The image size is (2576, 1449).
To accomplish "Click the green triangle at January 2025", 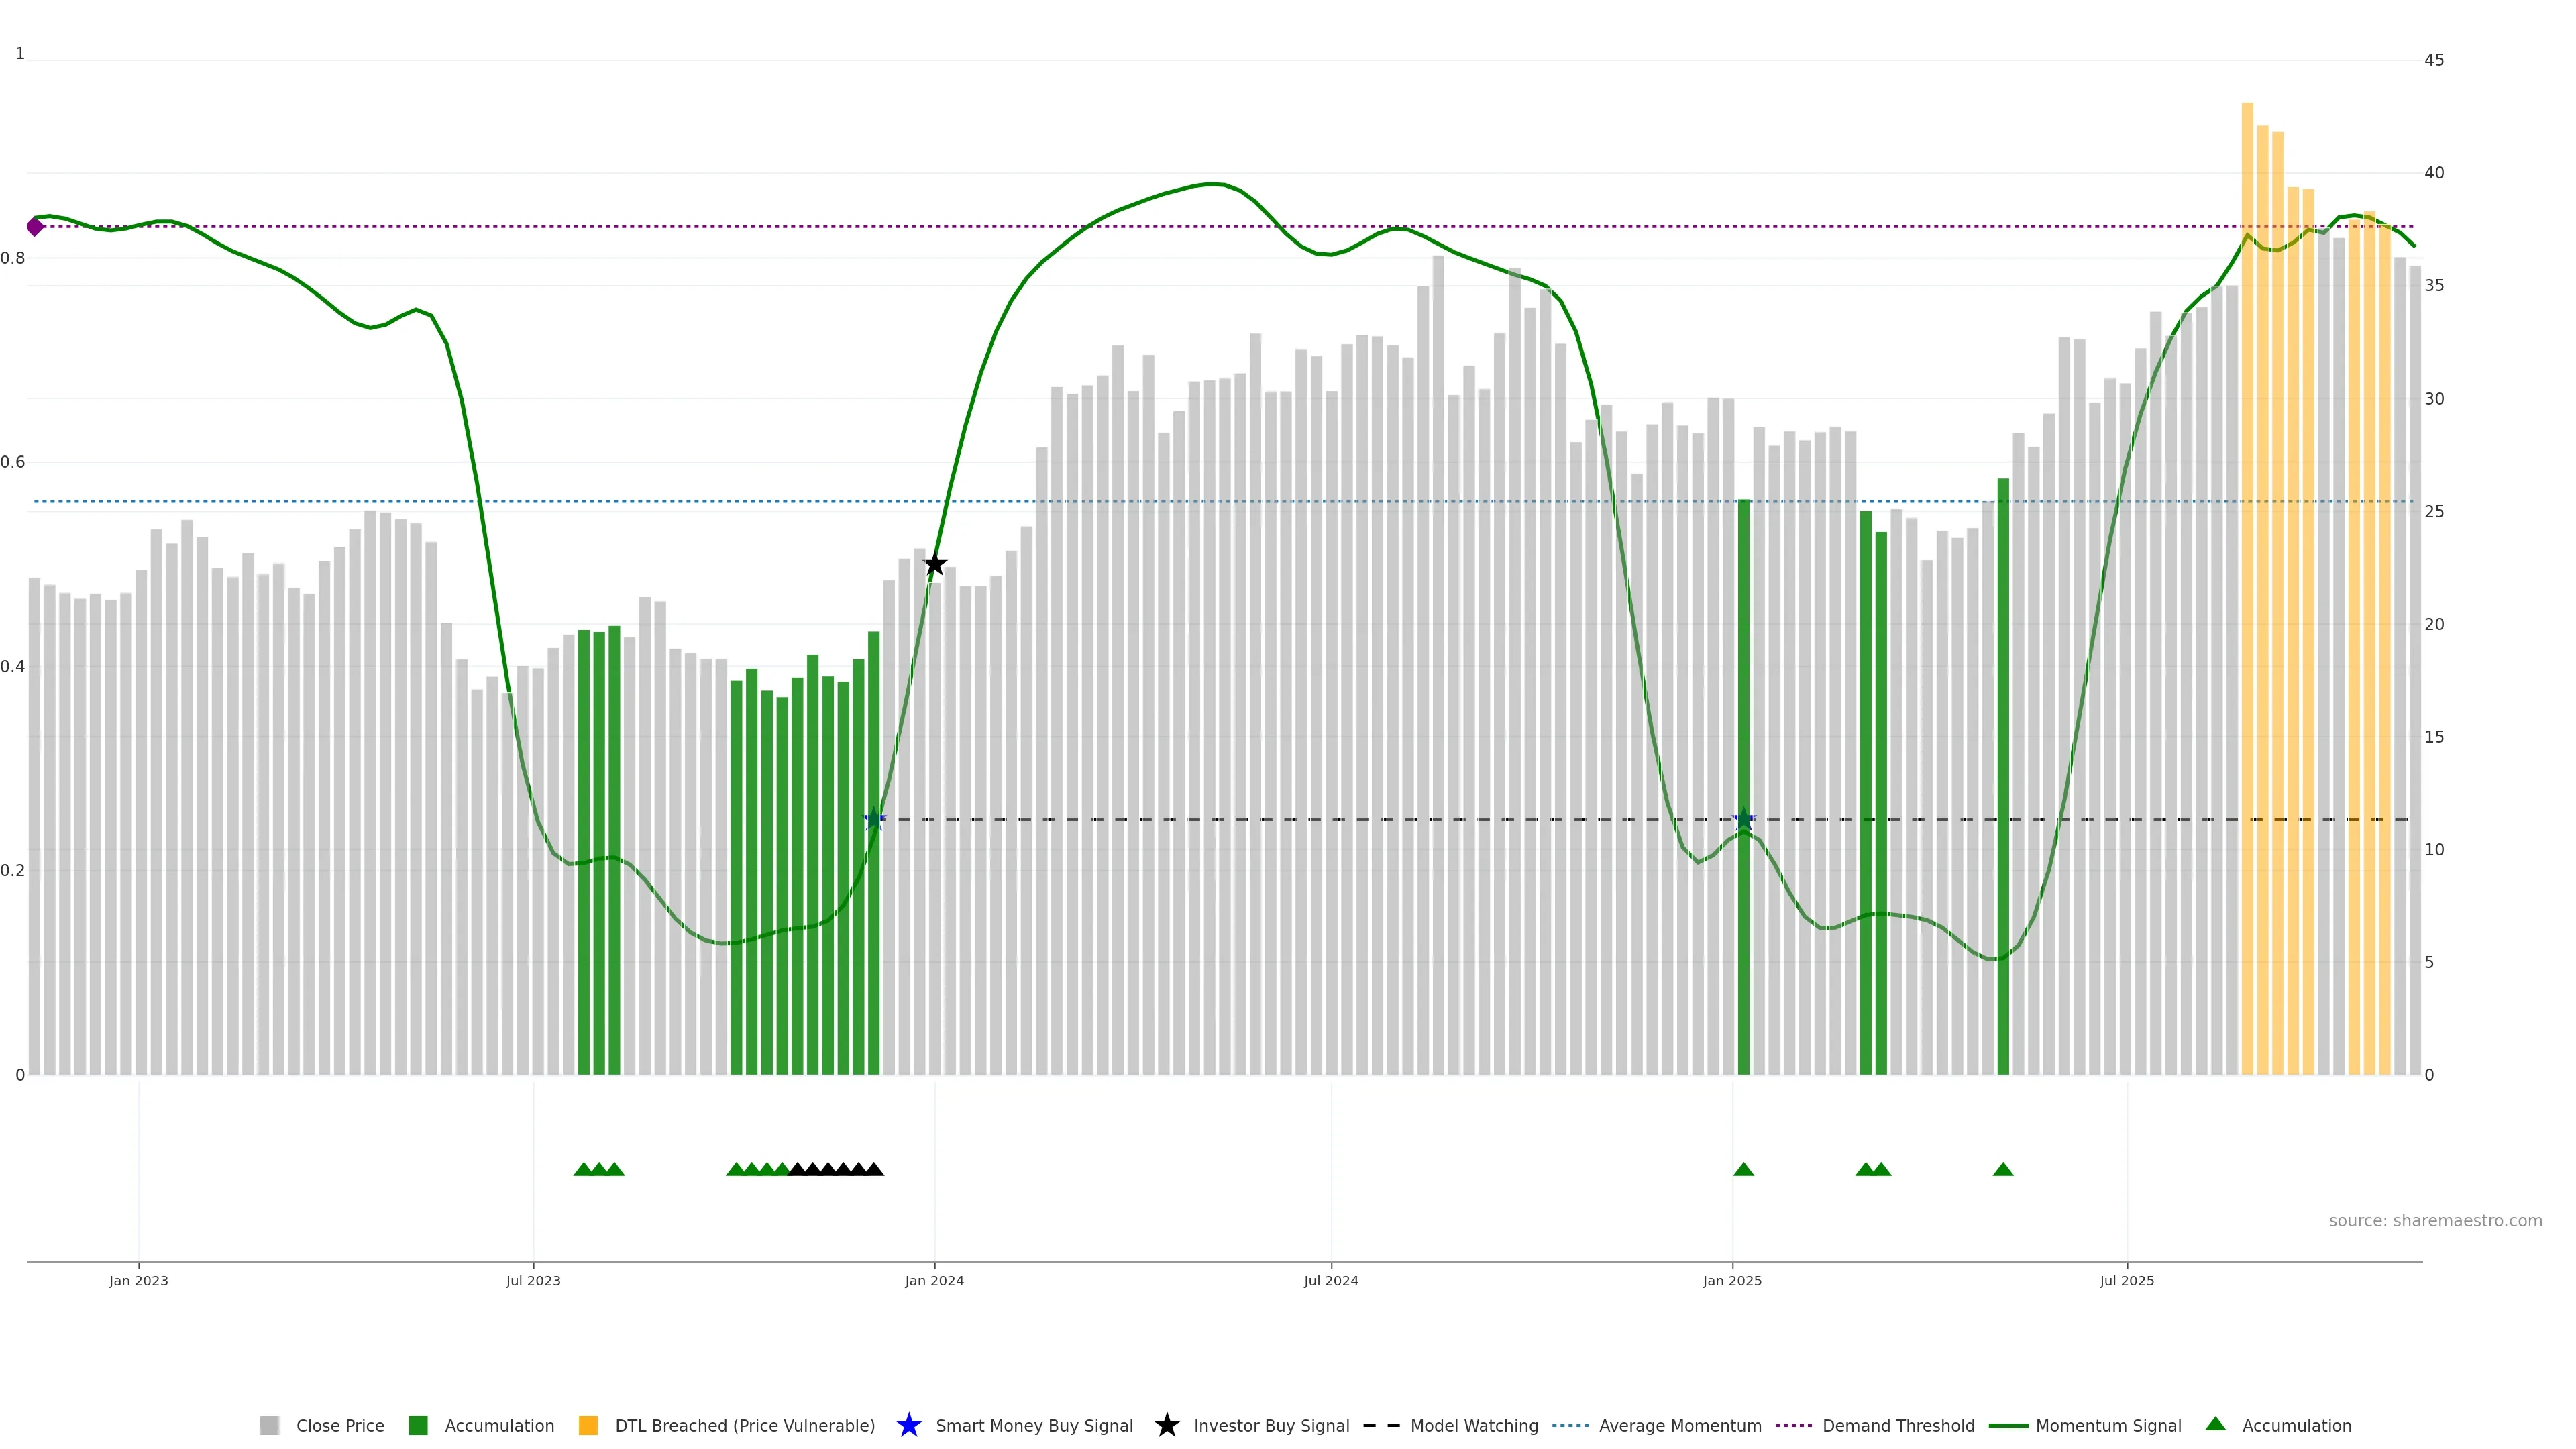I will pyautogui.click(x=1743, y=1169).
